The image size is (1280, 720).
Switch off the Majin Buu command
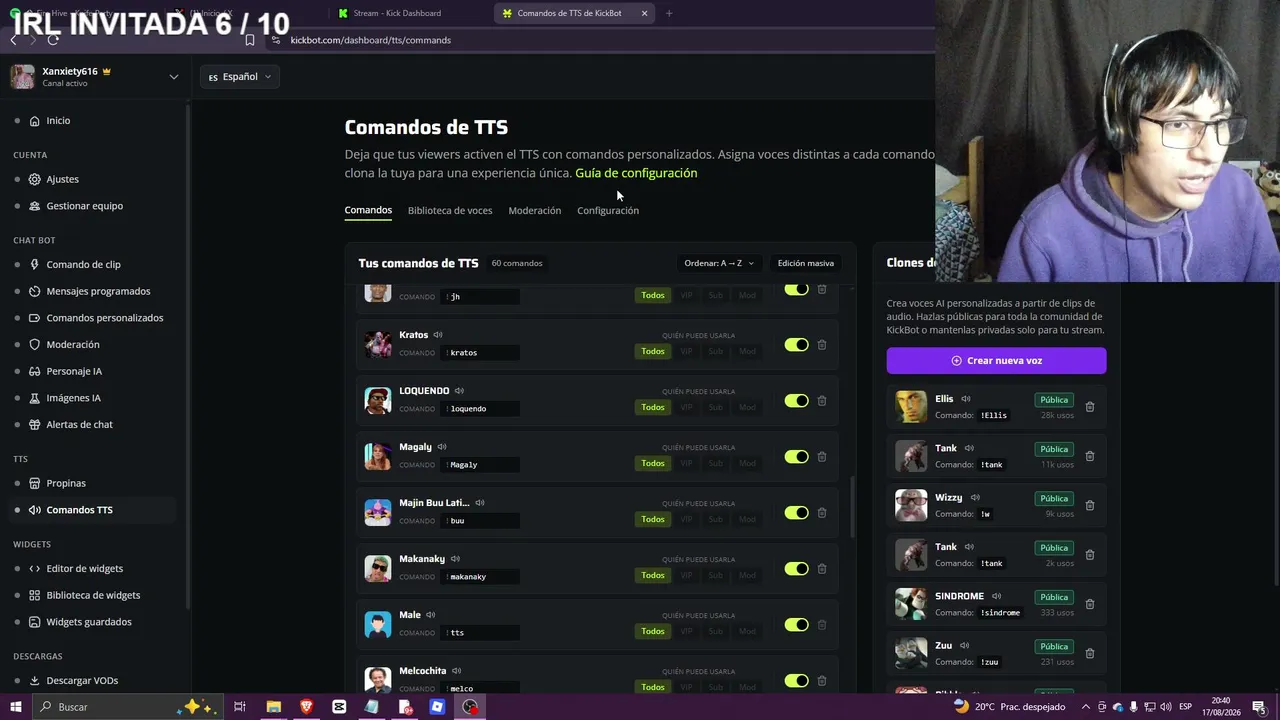(796, 513)
